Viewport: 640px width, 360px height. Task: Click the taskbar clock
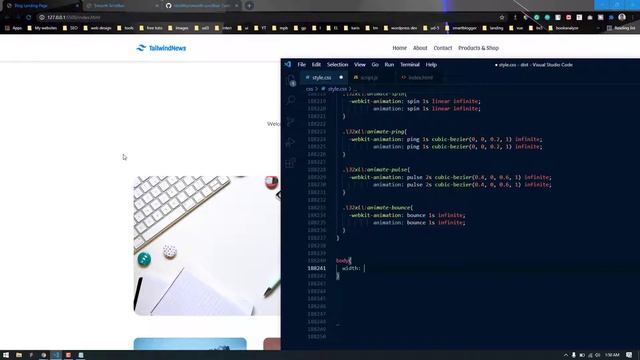(612, 355)
